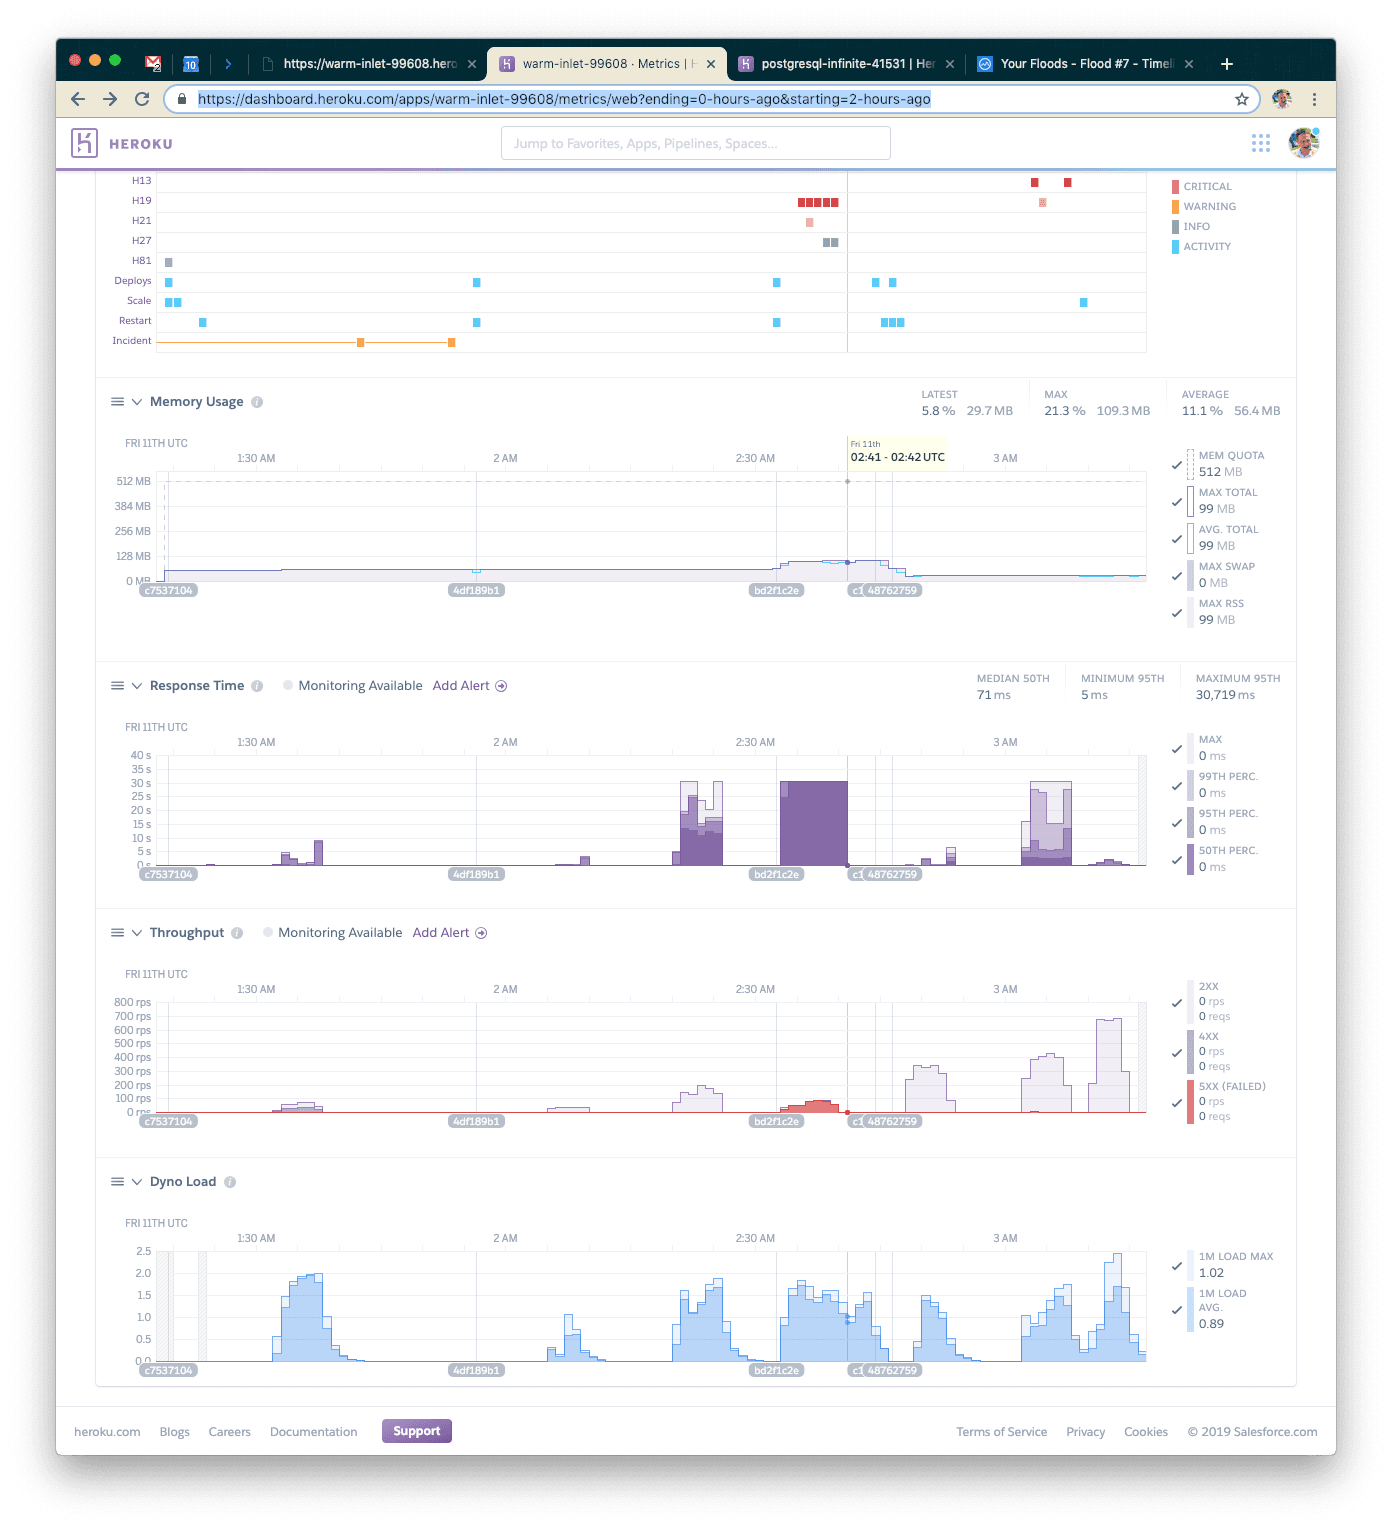Click the Jump to Favorites search field
This screenshot has height=1529, width=1392.
point(695,143)
